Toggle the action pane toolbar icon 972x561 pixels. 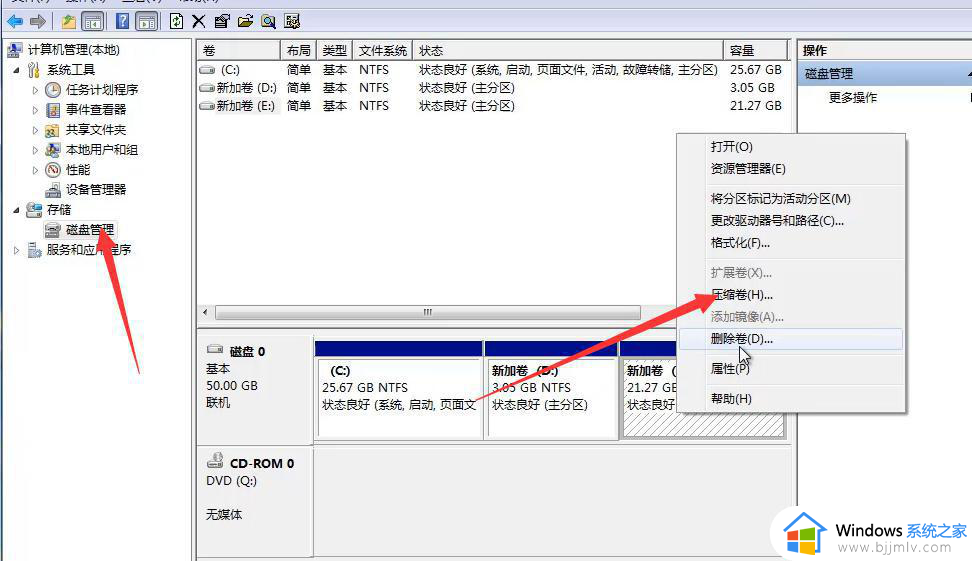(x=147, y=22)
